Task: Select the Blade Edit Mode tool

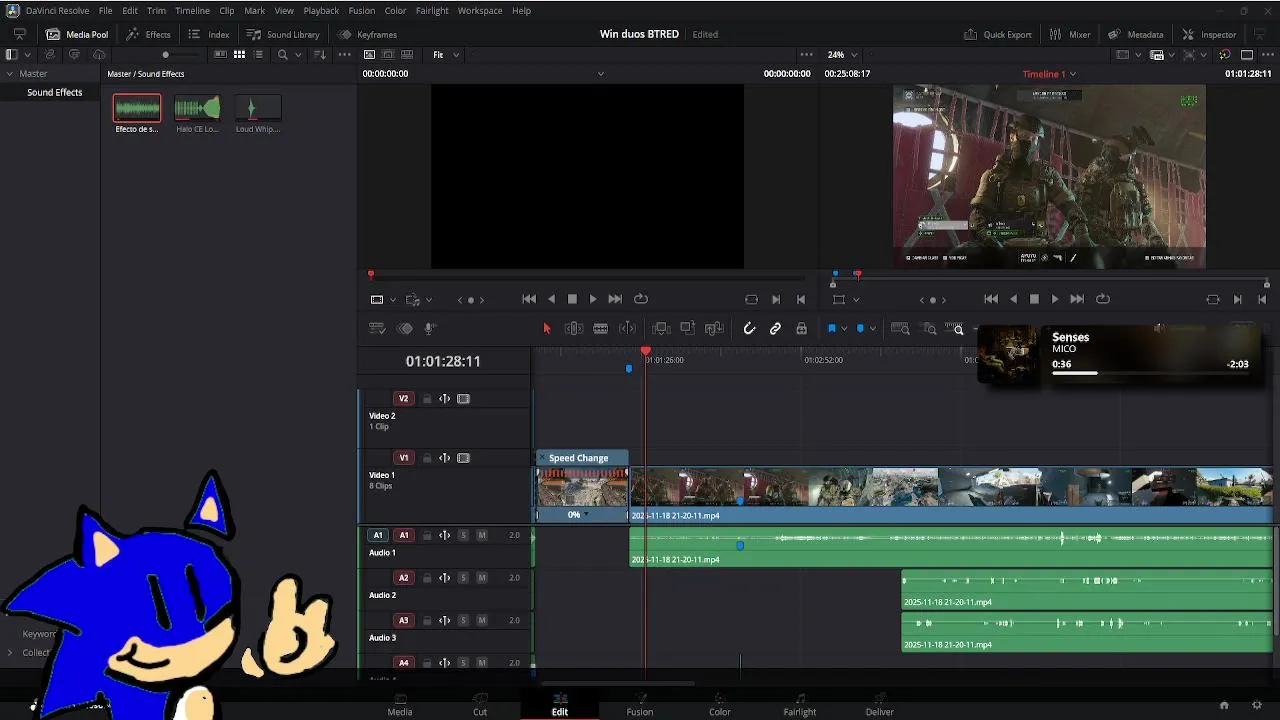Action: click(x=600, y=328)
